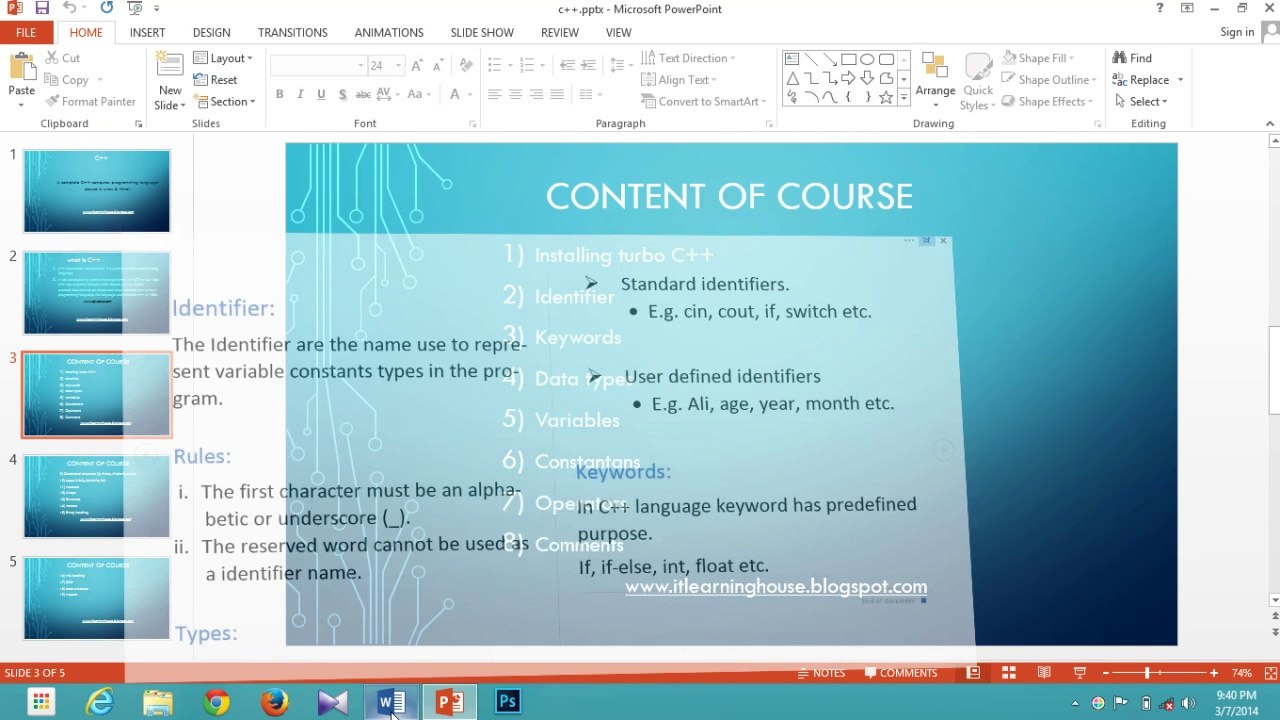Open the font size combo box
Viewport: 1280px width, 720px height.
pyautogui.click(x=385, y=65)
